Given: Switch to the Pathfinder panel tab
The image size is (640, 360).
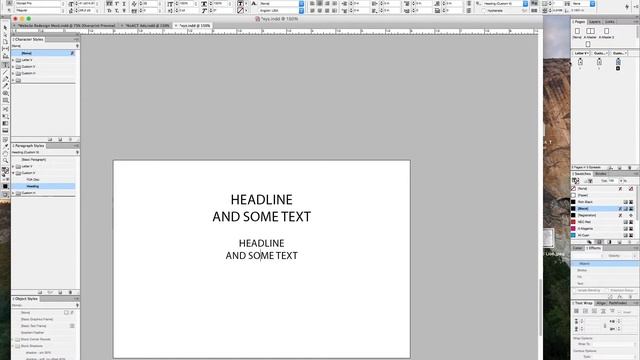Looking at the screenshot, I should tap(618, 303).
